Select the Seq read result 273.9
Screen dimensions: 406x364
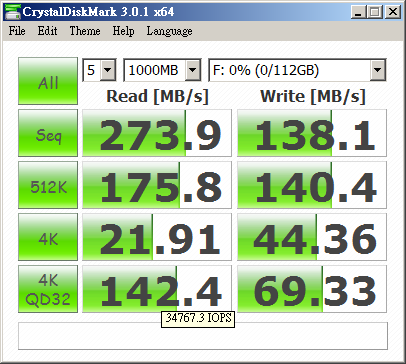tap(157, 133)
